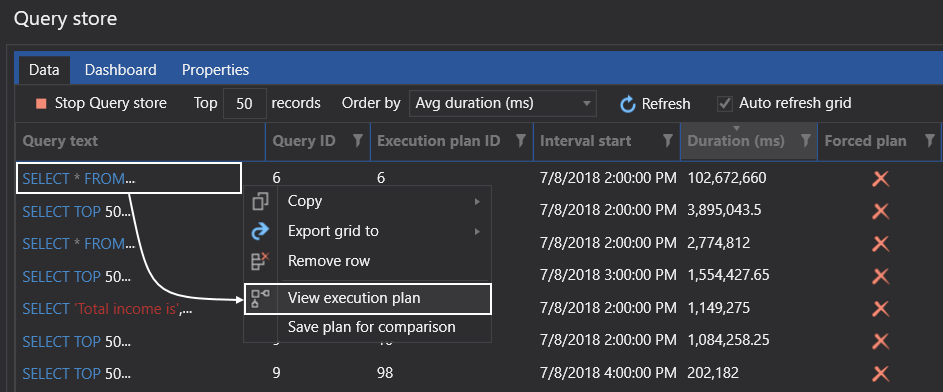Click forced plan X for 3,895,043.5 row
The image size is (943, 392).
[x=880, y=211]
